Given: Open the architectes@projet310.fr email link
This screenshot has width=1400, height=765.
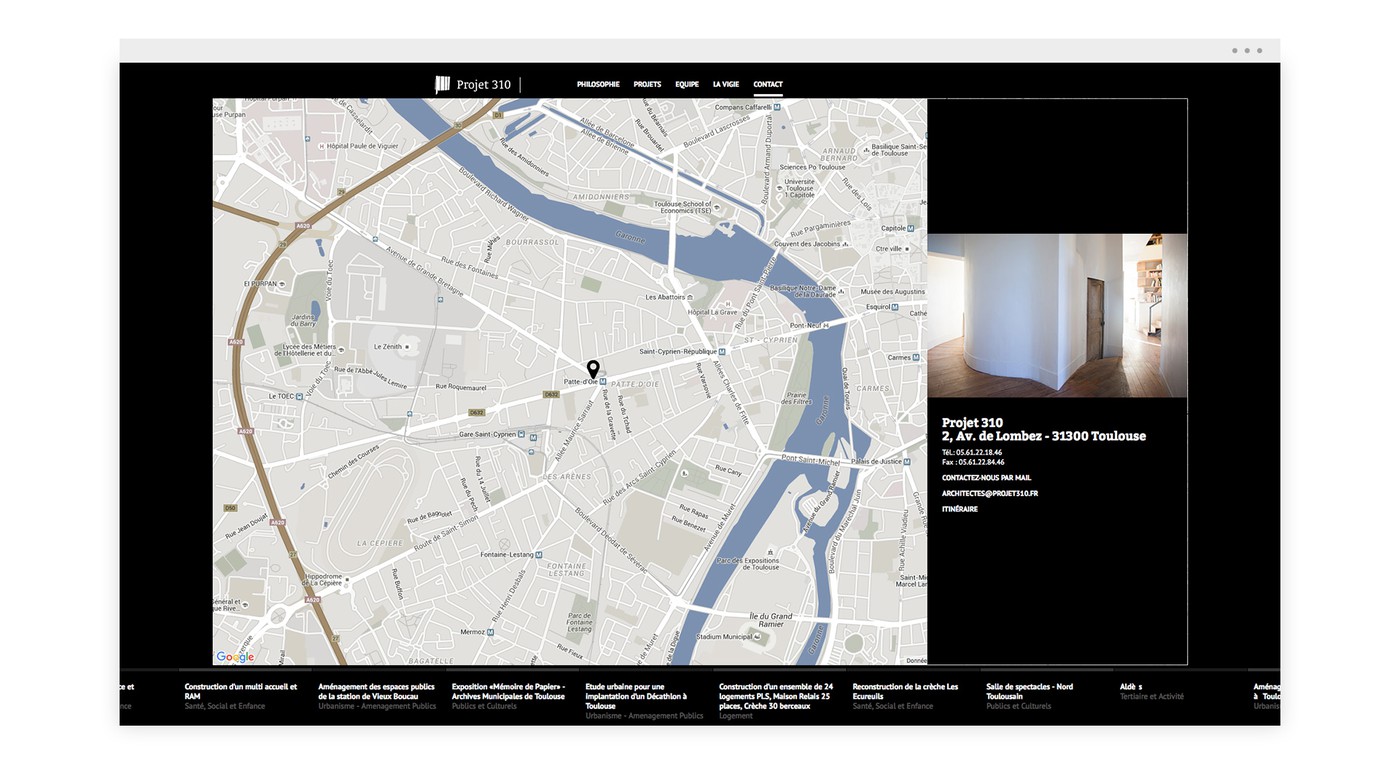Looking at the screenshot, I should click(x=989, y=494).
